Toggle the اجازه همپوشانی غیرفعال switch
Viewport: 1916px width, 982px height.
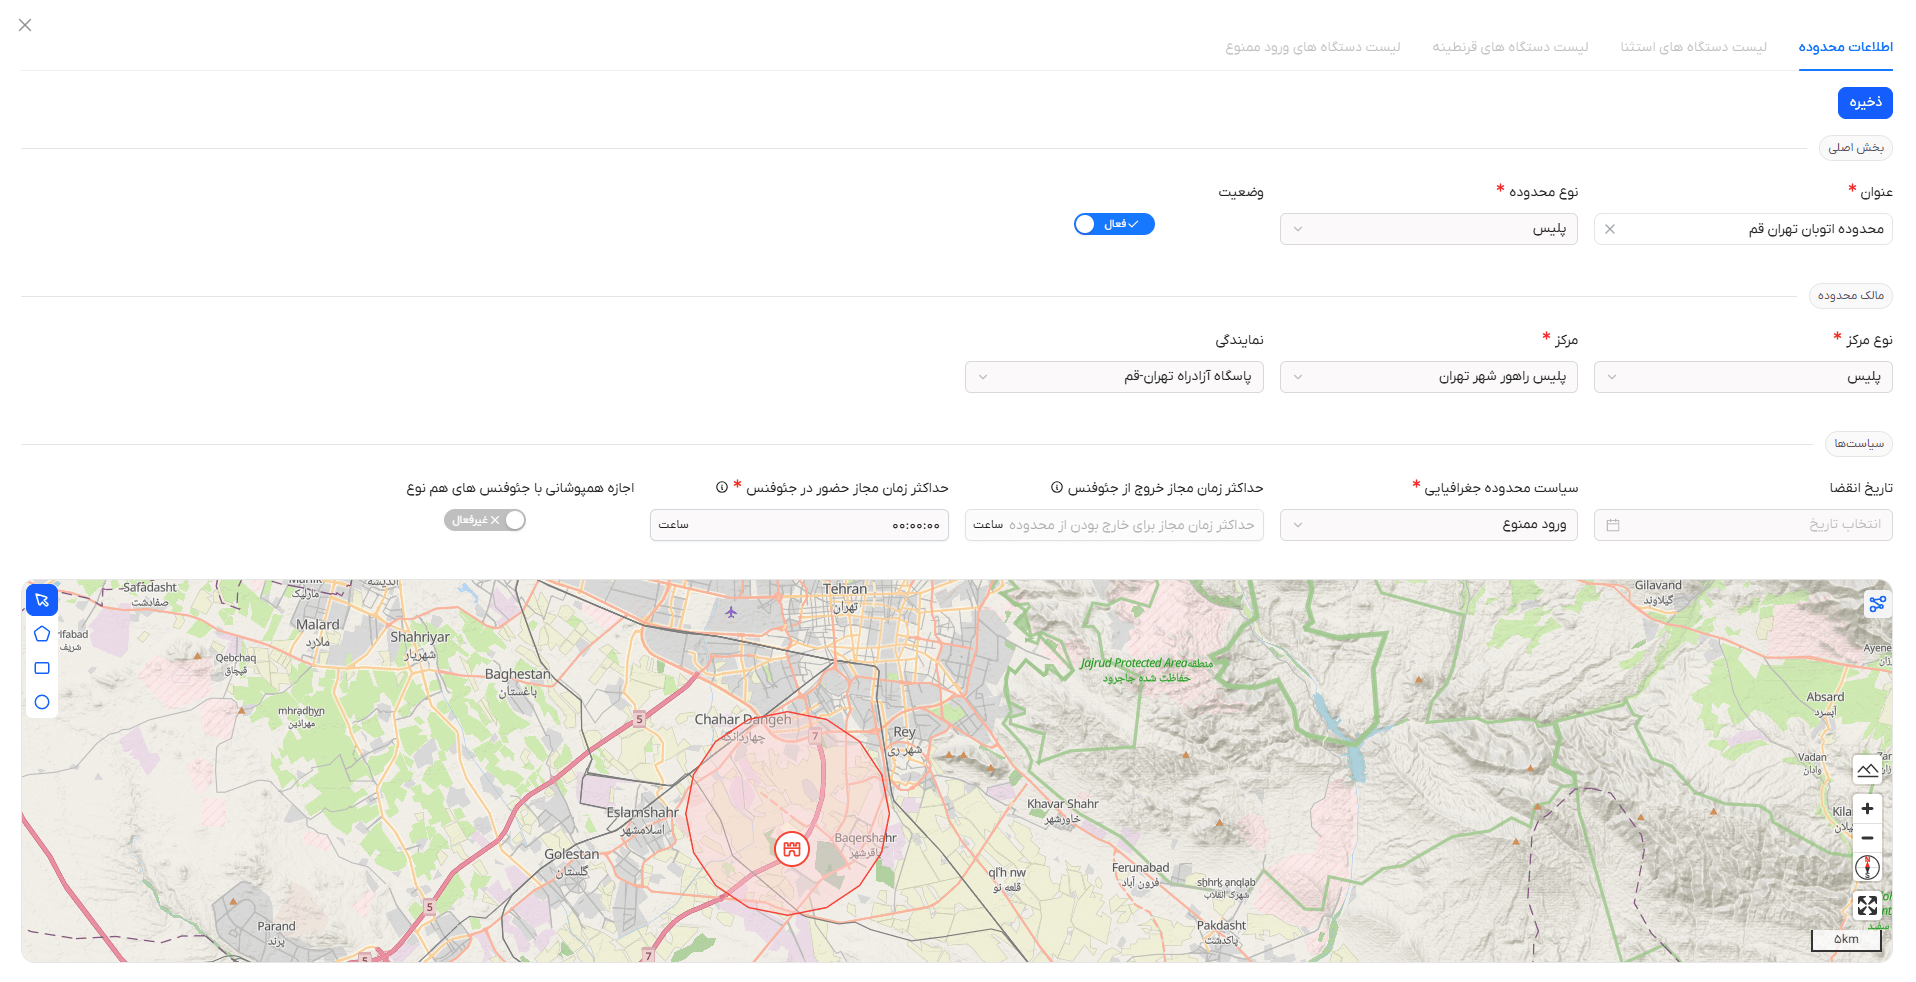[x=485, y=520]
